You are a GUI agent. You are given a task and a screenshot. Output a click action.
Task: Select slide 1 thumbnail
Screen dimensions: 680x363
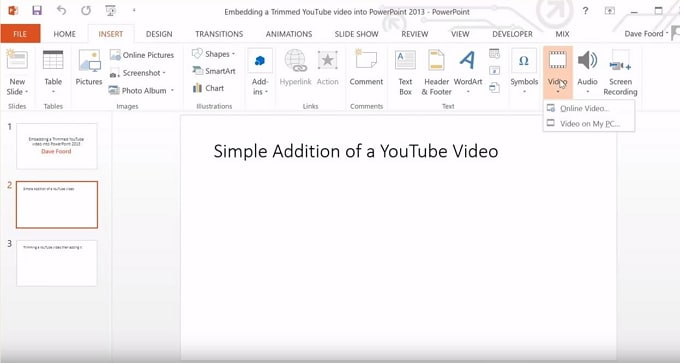click(x=57, y=146)
